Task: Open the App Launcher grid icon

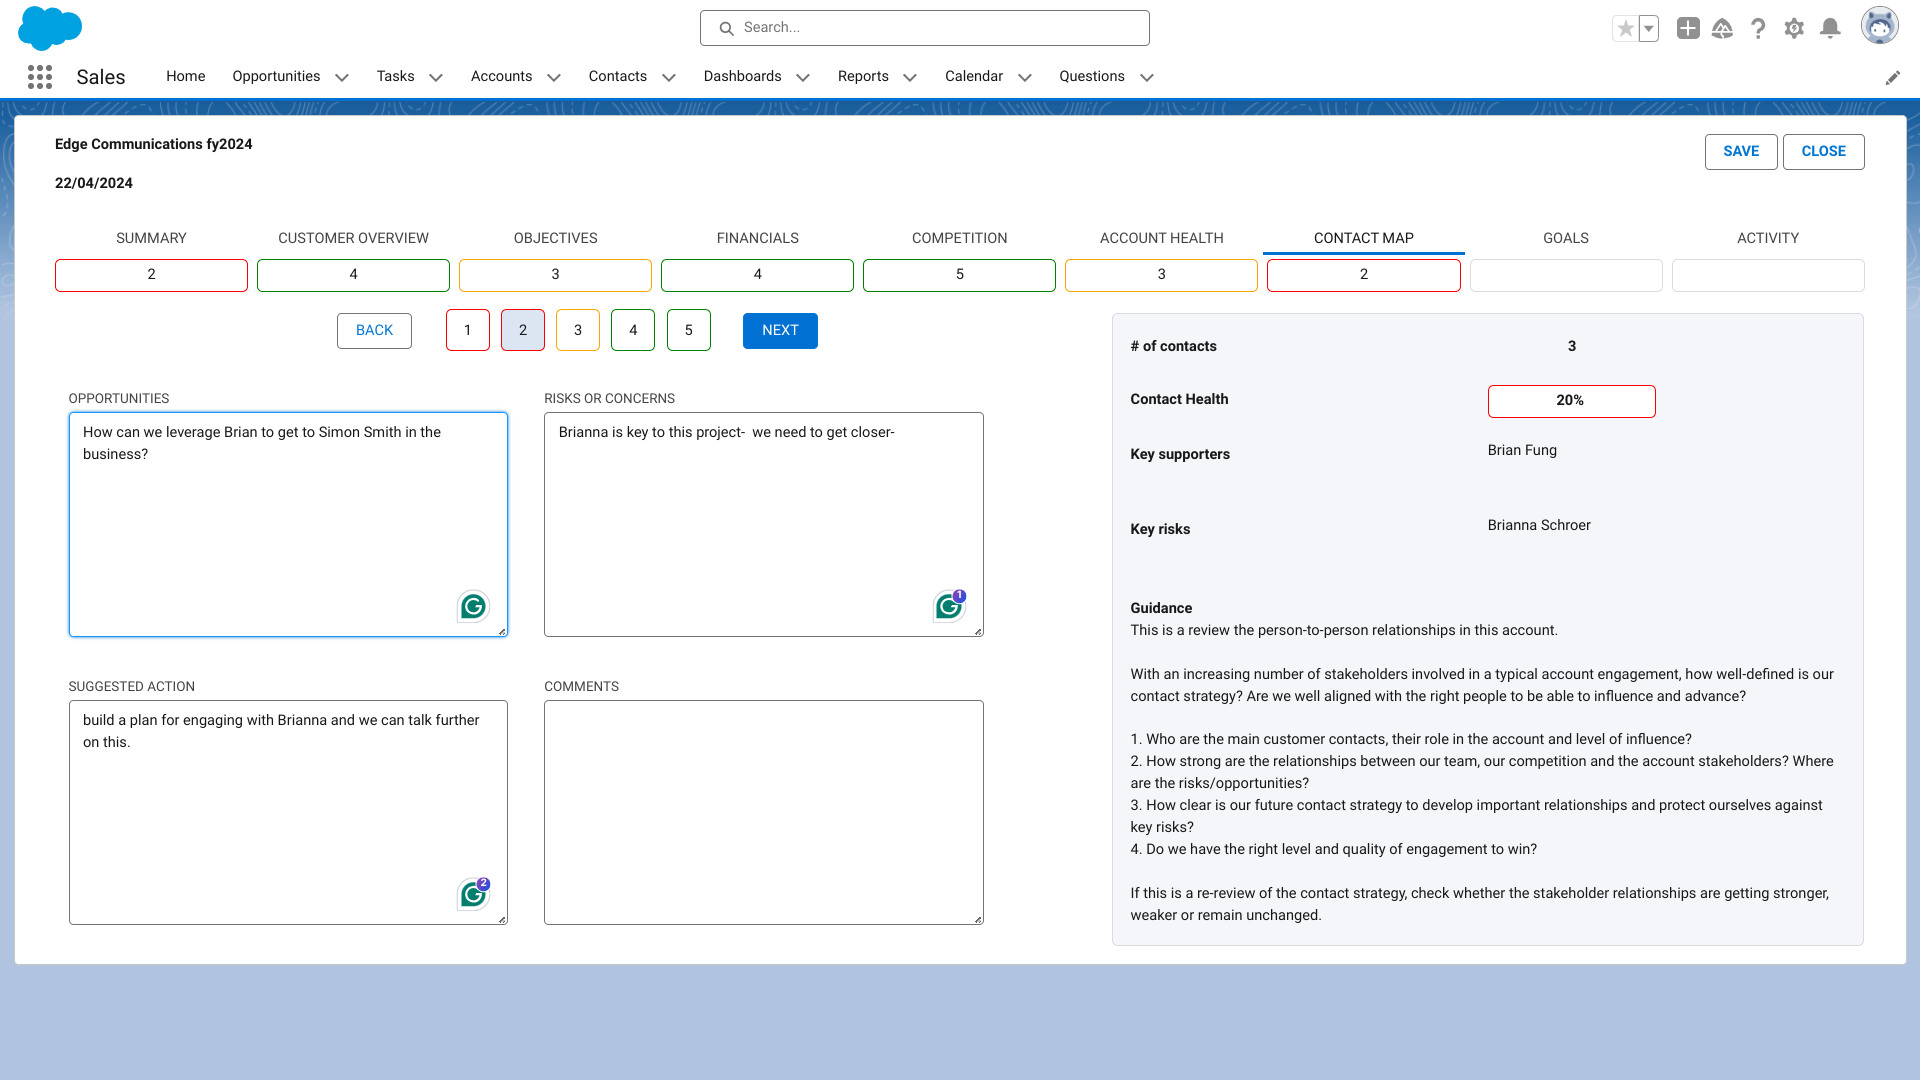Action: point(40,77)
